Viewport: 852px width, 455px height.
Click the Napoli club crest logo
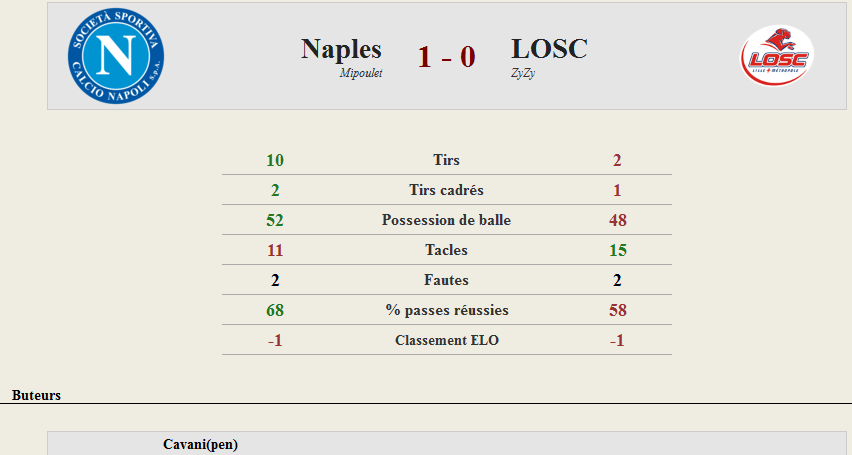click(116, 56)
